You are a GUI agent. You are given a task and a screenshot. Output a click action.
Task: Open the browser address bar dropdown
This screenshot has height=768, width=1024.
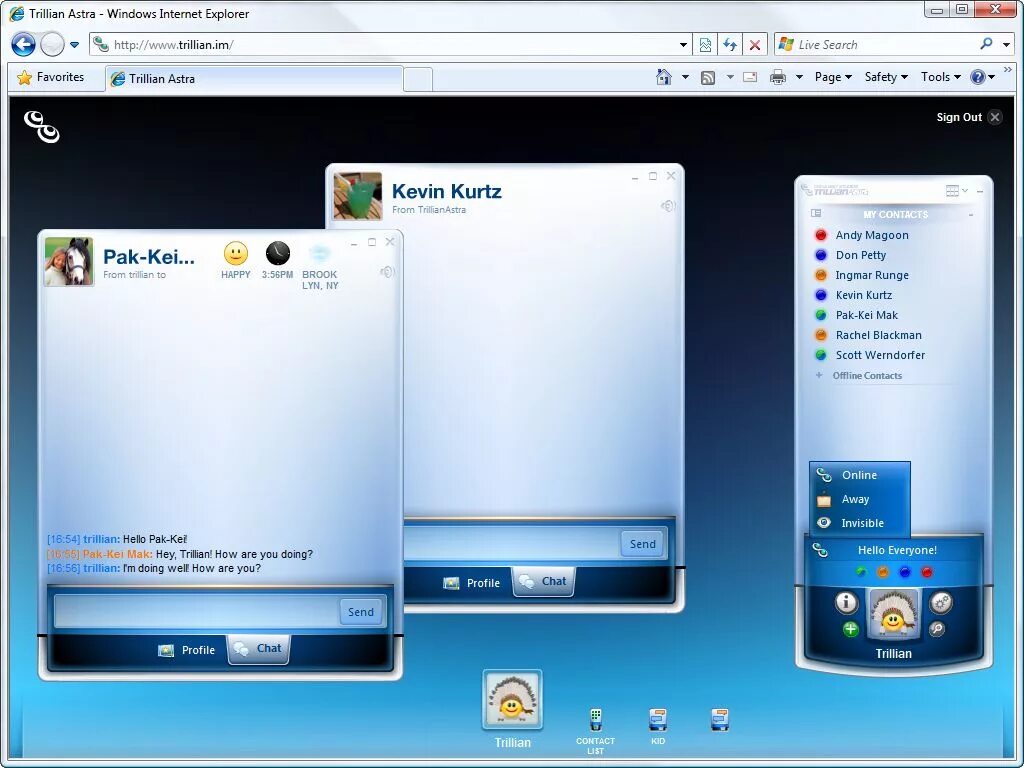coord(683,44)
